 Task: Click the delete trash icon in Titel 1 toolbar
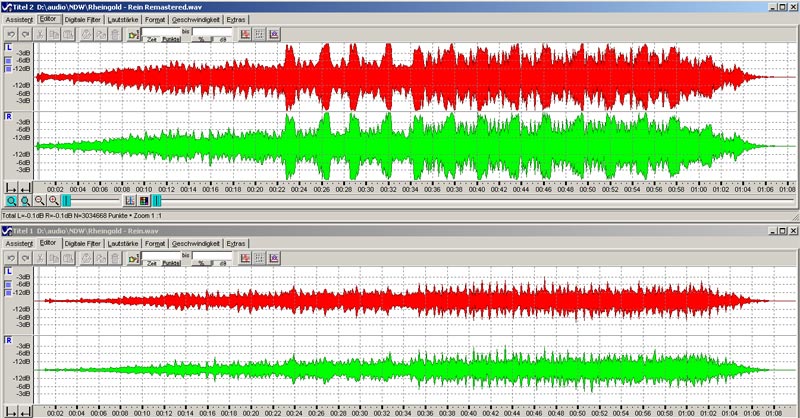[x=116, y=258]
